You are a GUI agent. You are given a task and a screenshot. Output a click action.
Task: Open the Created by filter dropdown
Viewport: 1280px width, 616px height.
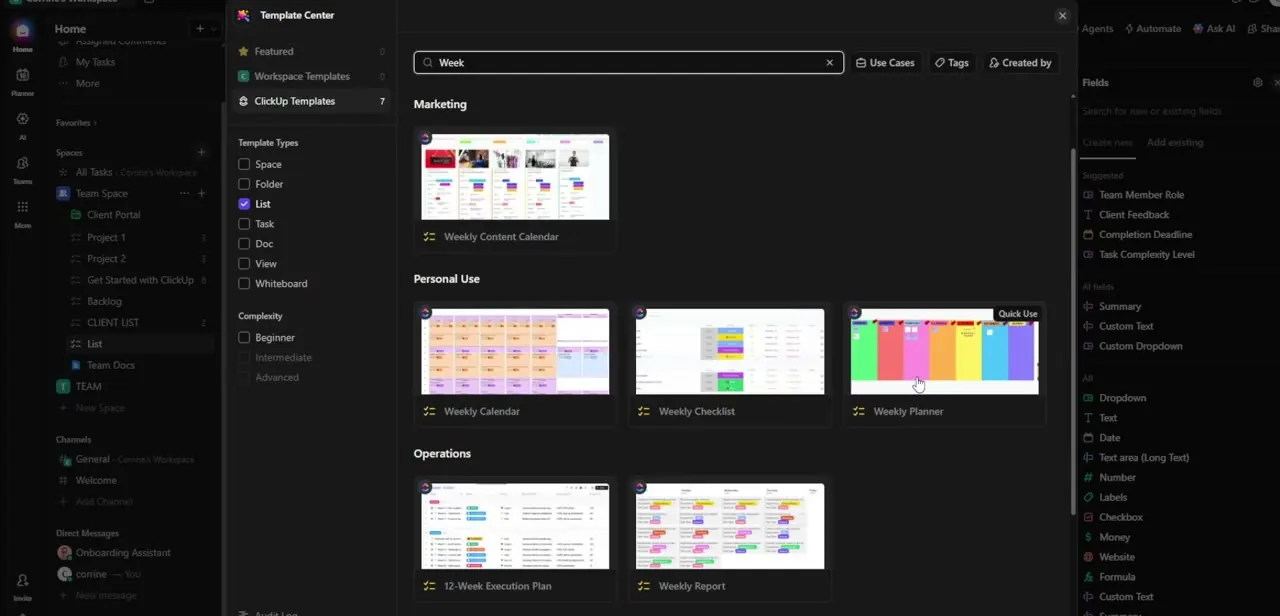pos(1020,63)
